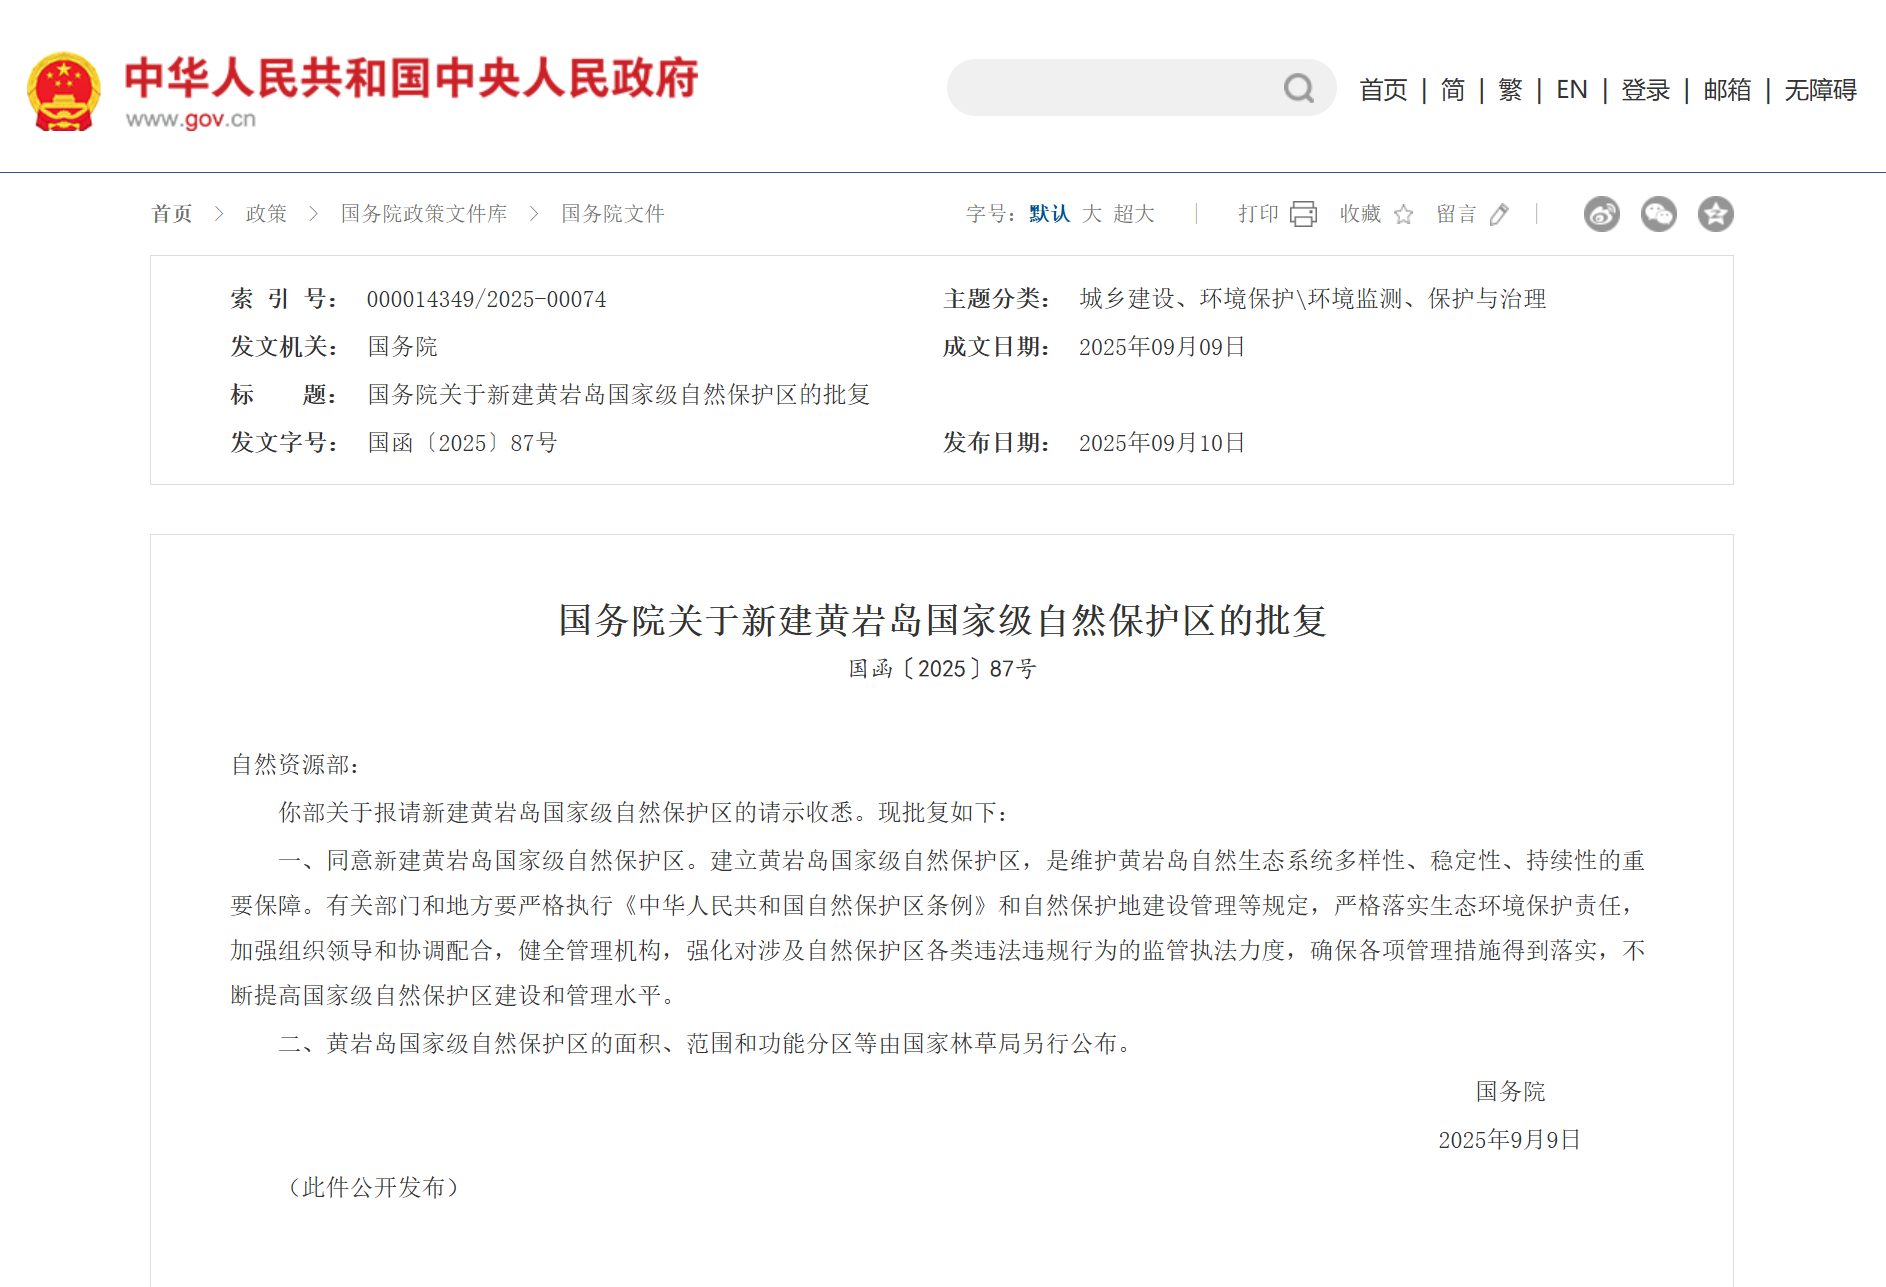Enable 无障碍 accessibility mode
This screenshot has height=1287, width=1886.
coord(1820,90)
